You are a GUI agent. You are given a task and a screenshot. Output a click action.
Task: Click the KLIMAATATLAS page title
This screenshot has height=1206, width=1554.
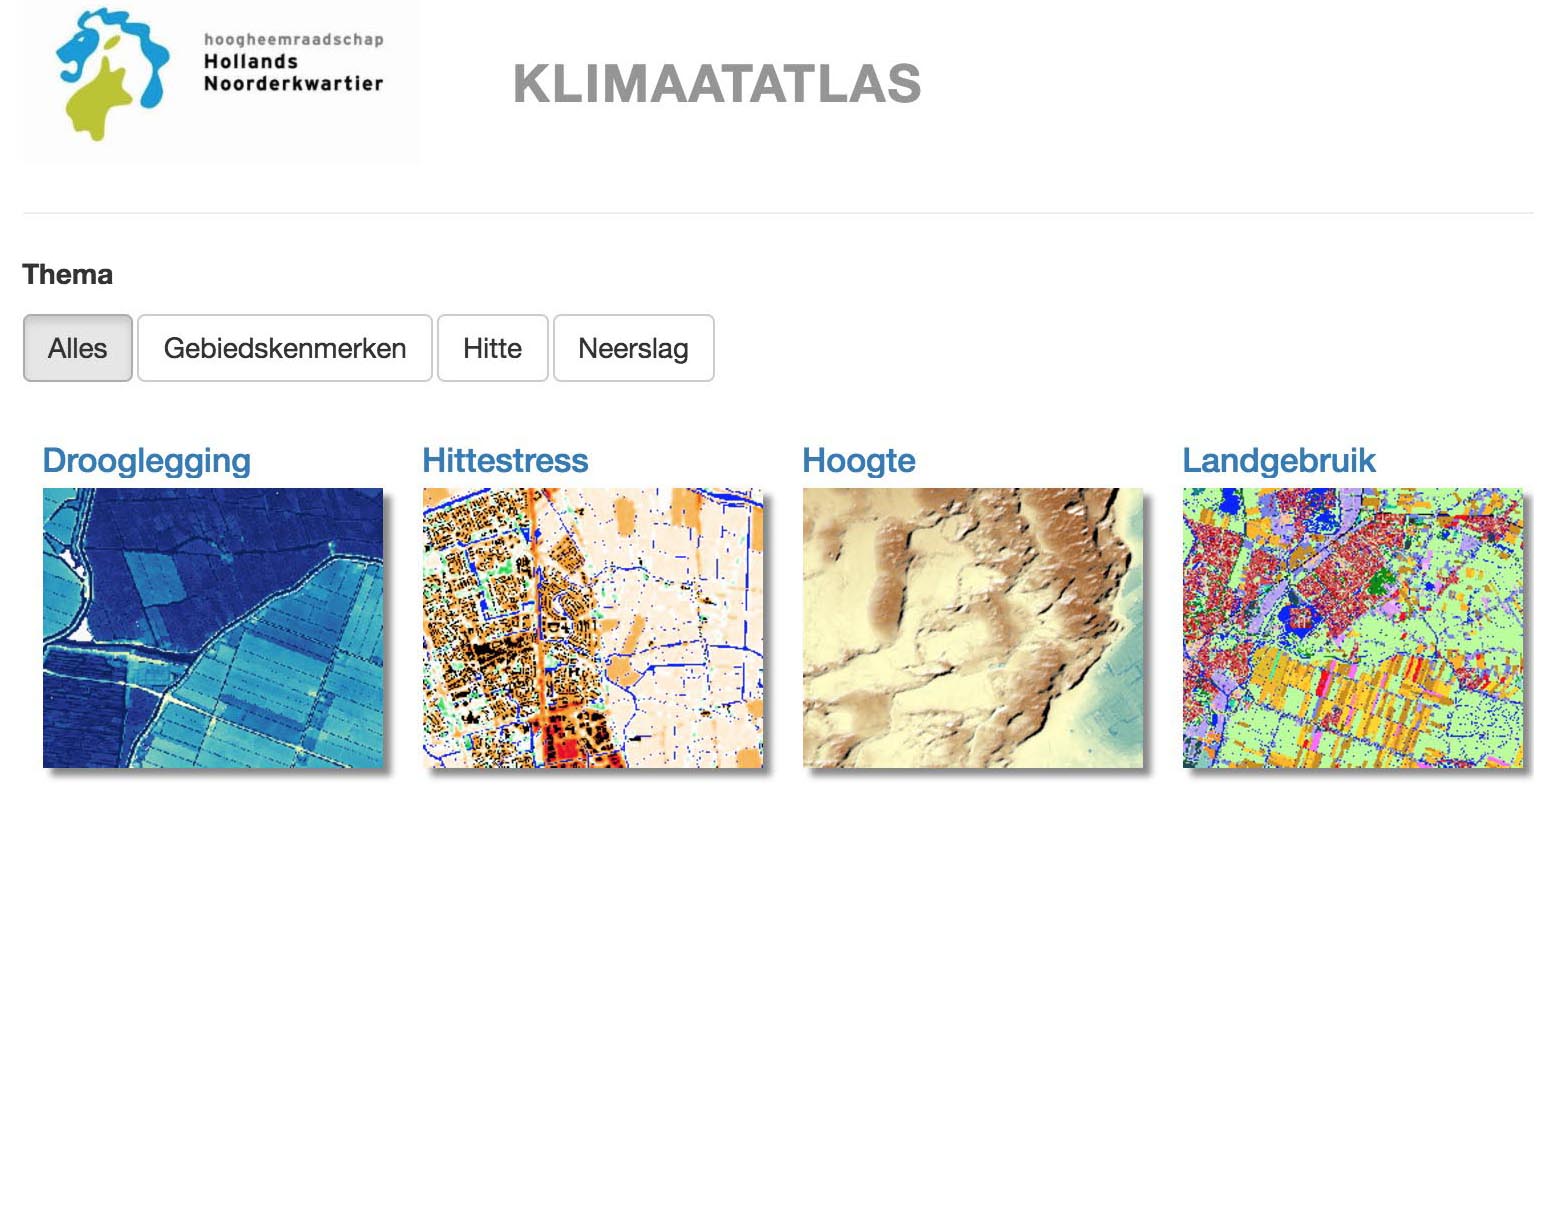(717, 84)
